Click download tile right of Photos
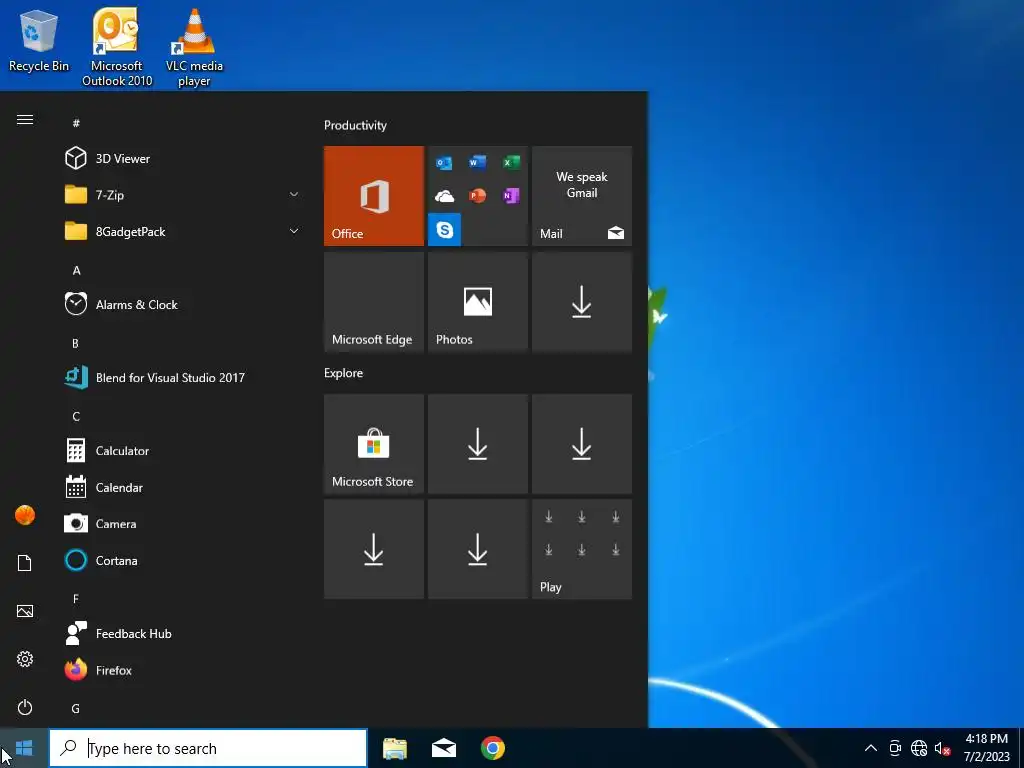The height and width of the screenshot is (768, 1024). 582,302
